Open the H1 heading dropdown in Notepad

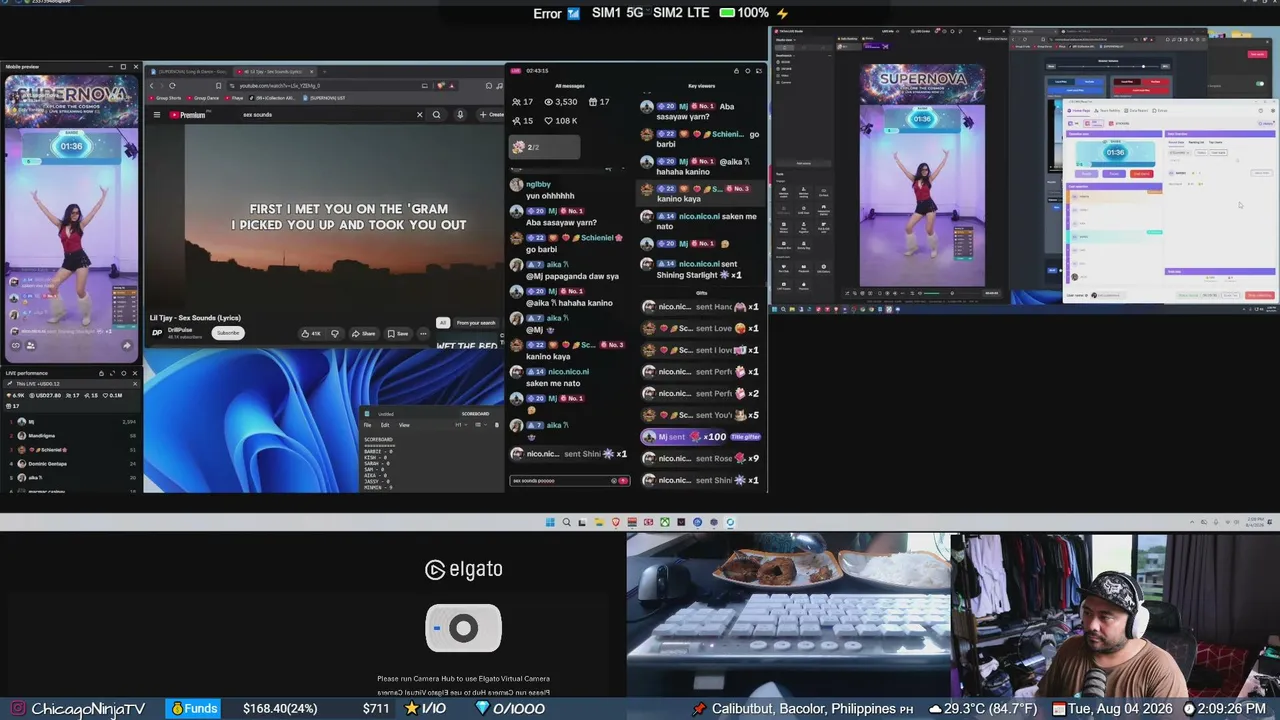click(460, 425)
